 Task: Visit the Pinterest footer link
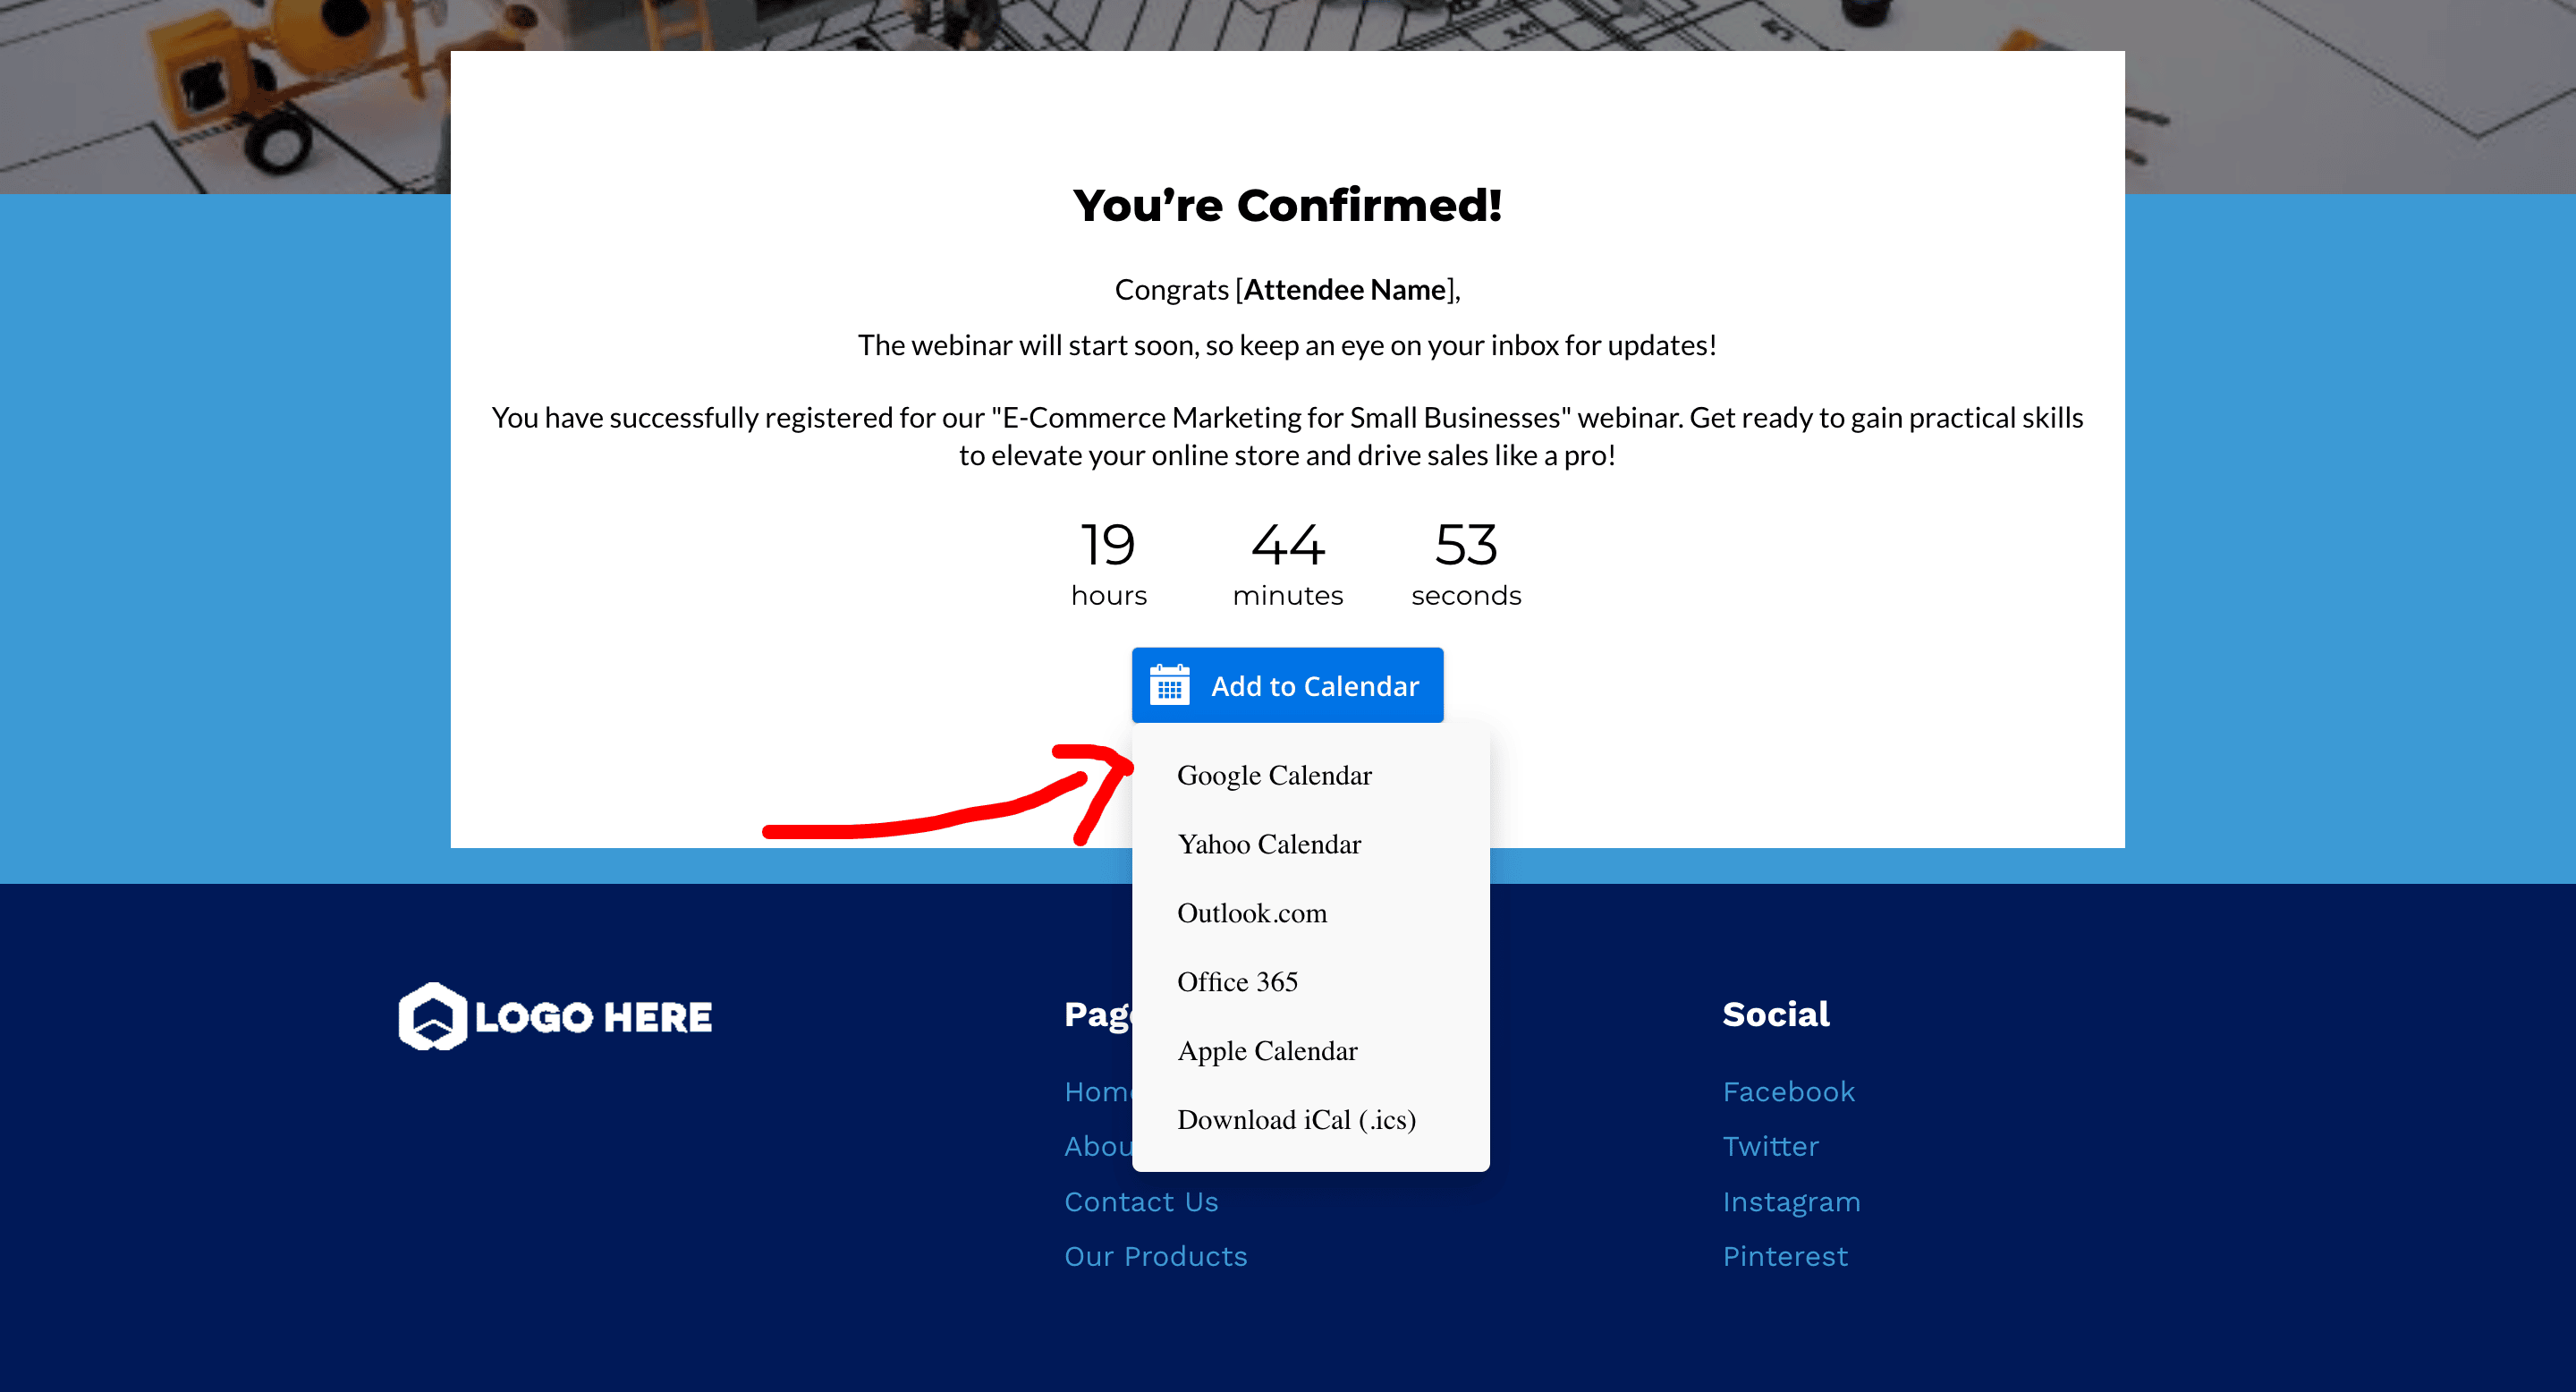pos(1785,1256)
